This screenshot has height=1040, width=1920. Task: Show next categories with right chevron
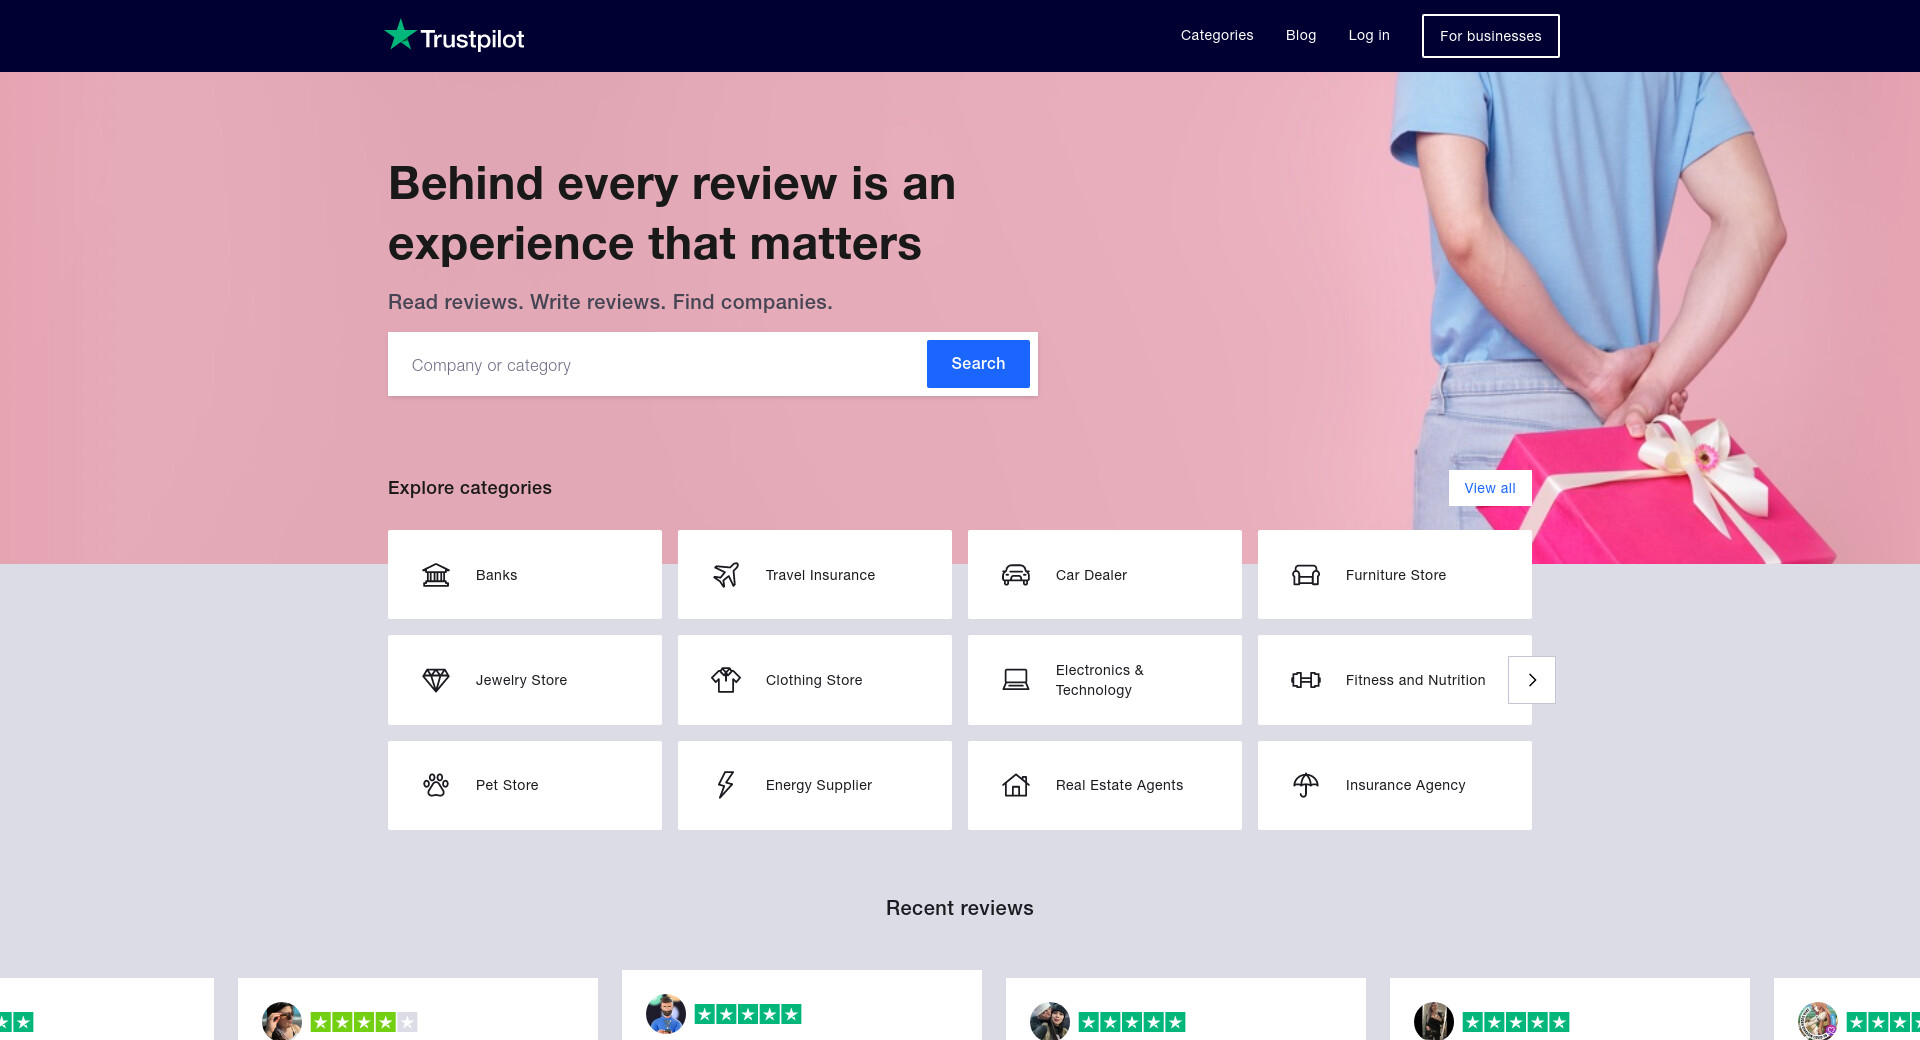click(x=1532, y=680)
